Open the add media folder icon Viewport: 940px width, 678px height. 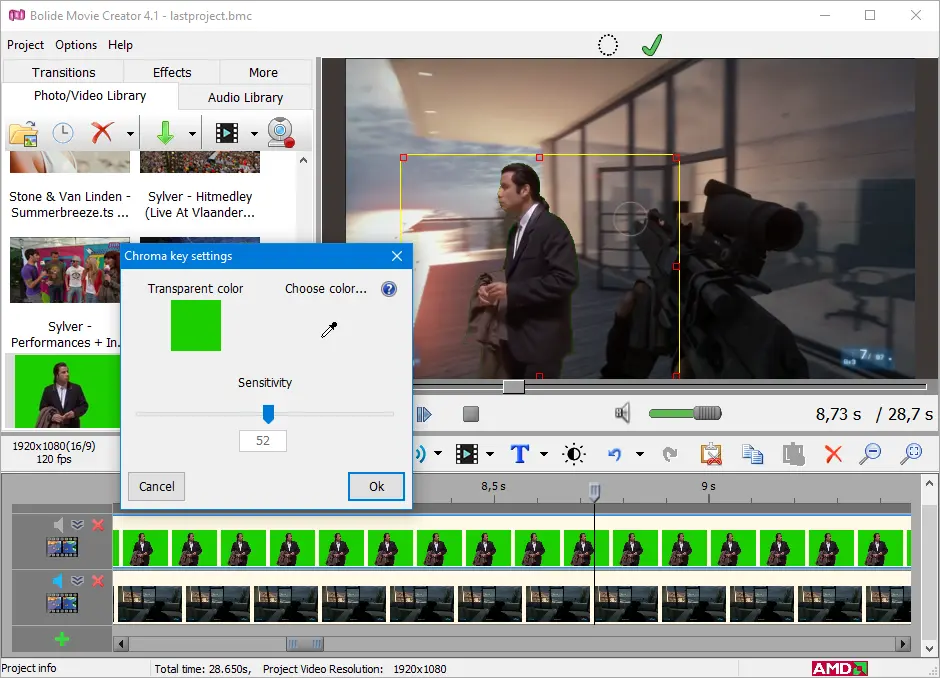(x=23, y=133)
